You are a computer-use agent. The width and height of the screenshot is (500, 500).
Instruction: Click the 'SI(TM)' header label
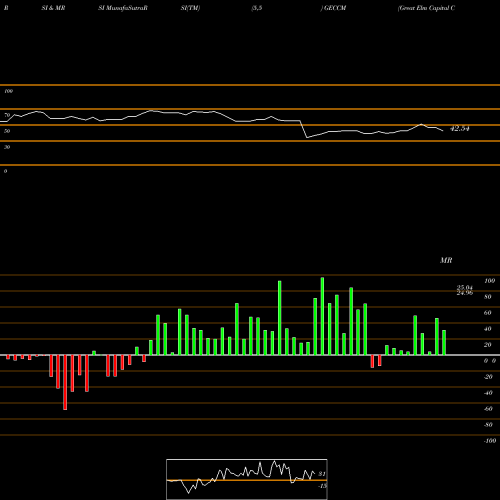coord(190,8)
